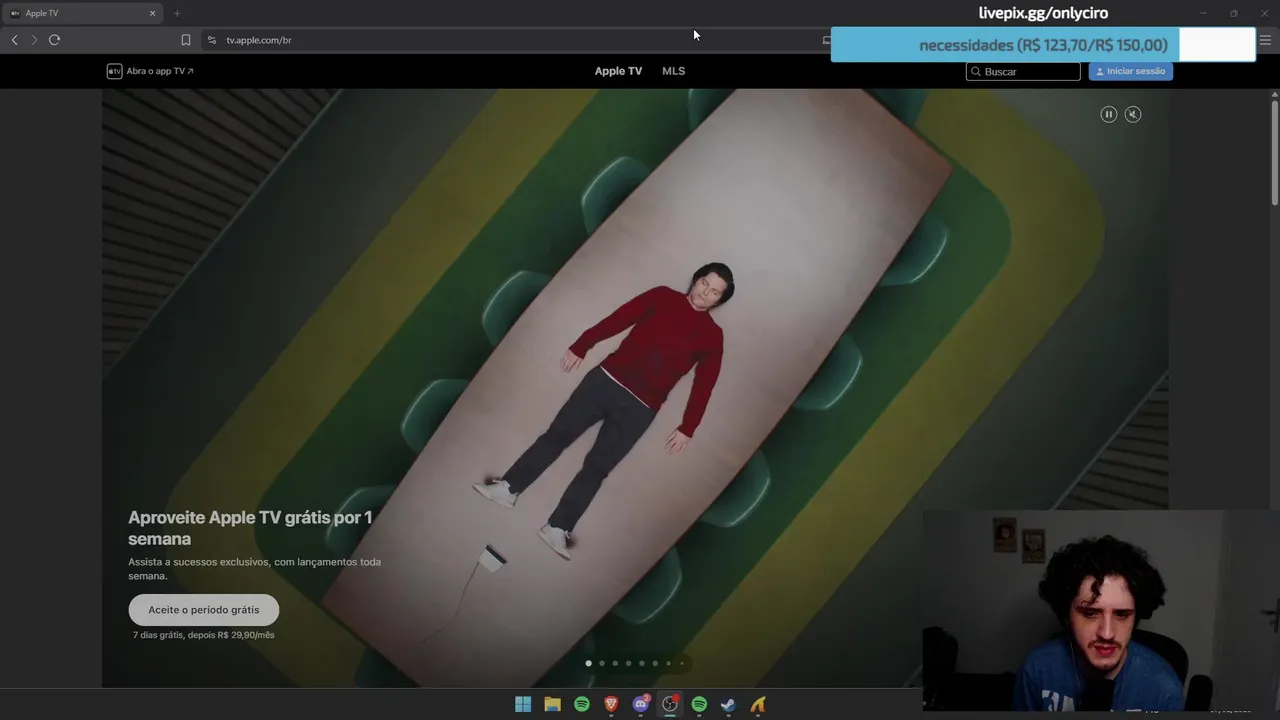Open site settings icon in address bar
Screen dimensions: 1280x720
[x=211, y=40]
